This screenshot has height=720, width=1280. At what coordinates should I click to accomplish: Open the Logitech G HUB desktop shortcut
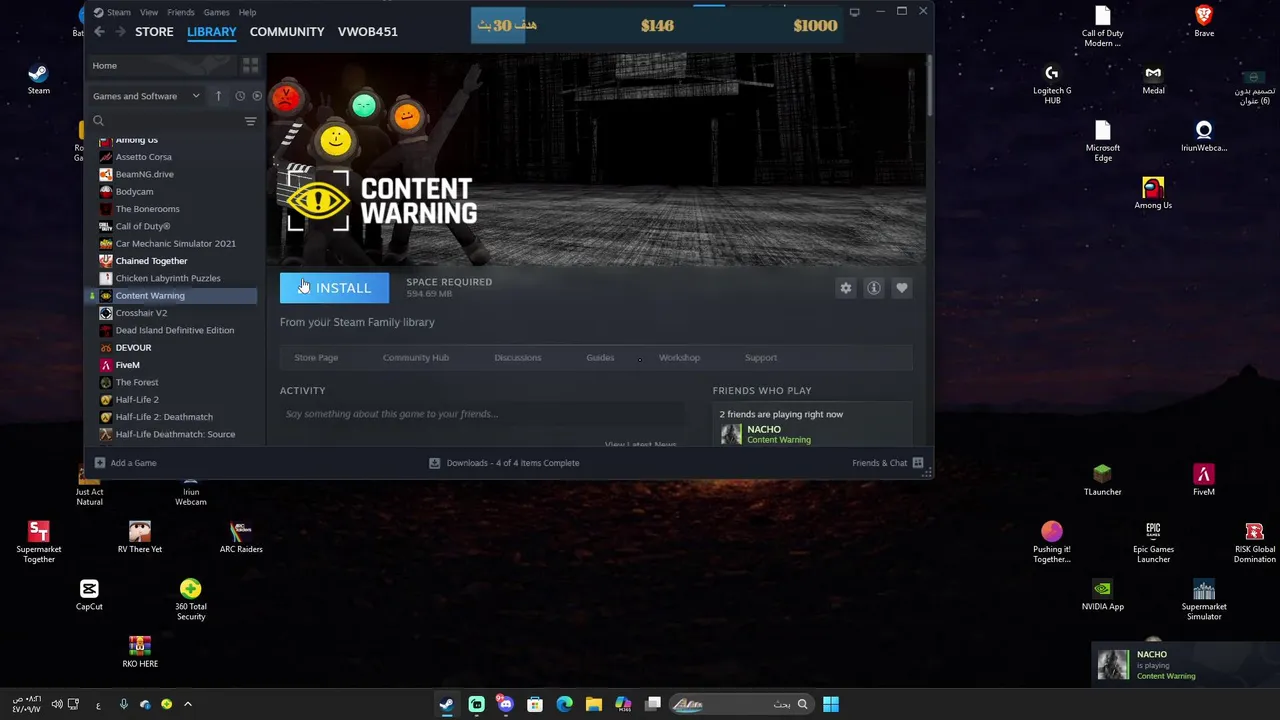click(x=1052, y=84)
